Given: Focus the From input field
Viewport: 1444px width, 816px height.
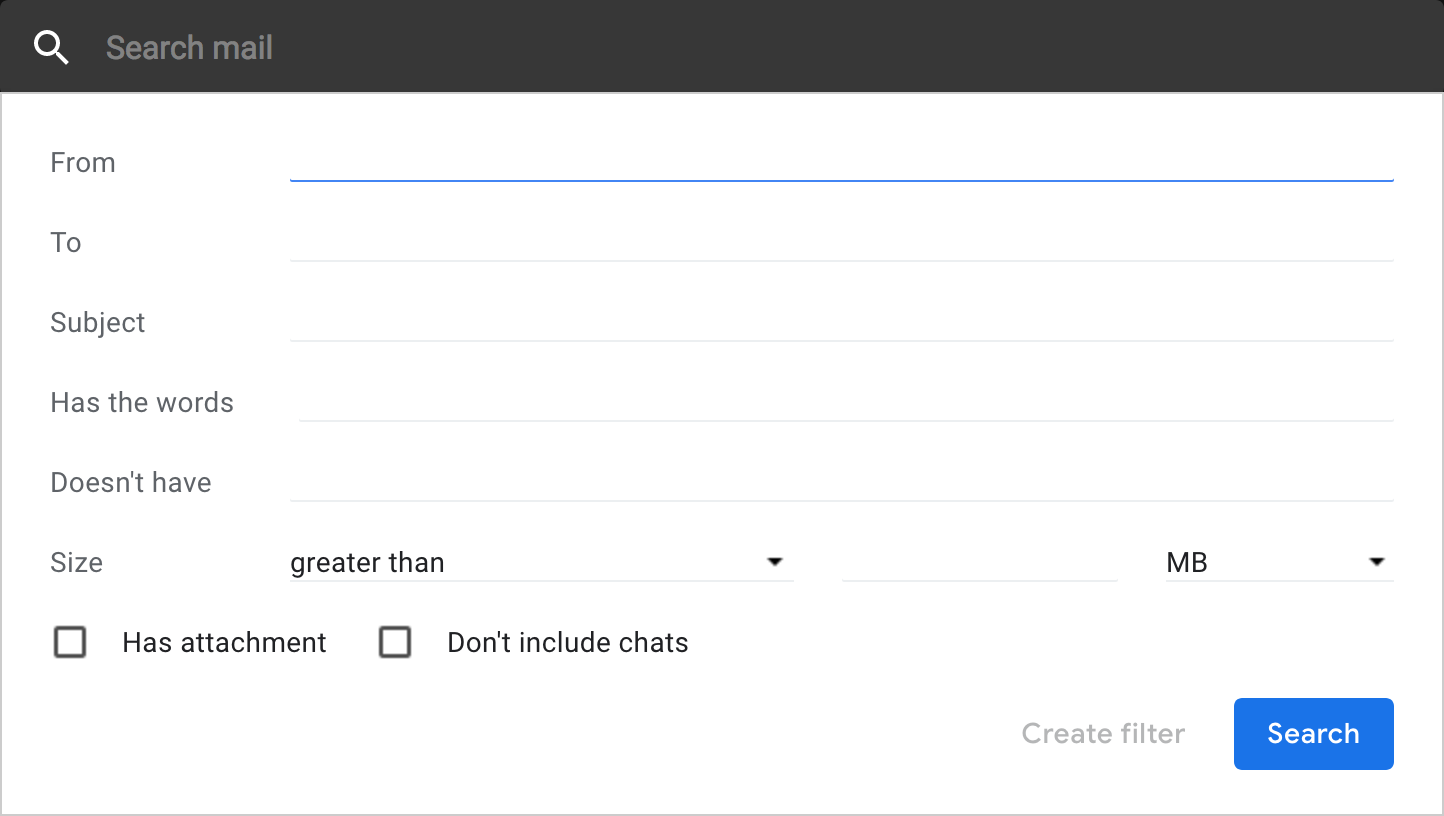Looking at the screenshot, I should [840, 163].
